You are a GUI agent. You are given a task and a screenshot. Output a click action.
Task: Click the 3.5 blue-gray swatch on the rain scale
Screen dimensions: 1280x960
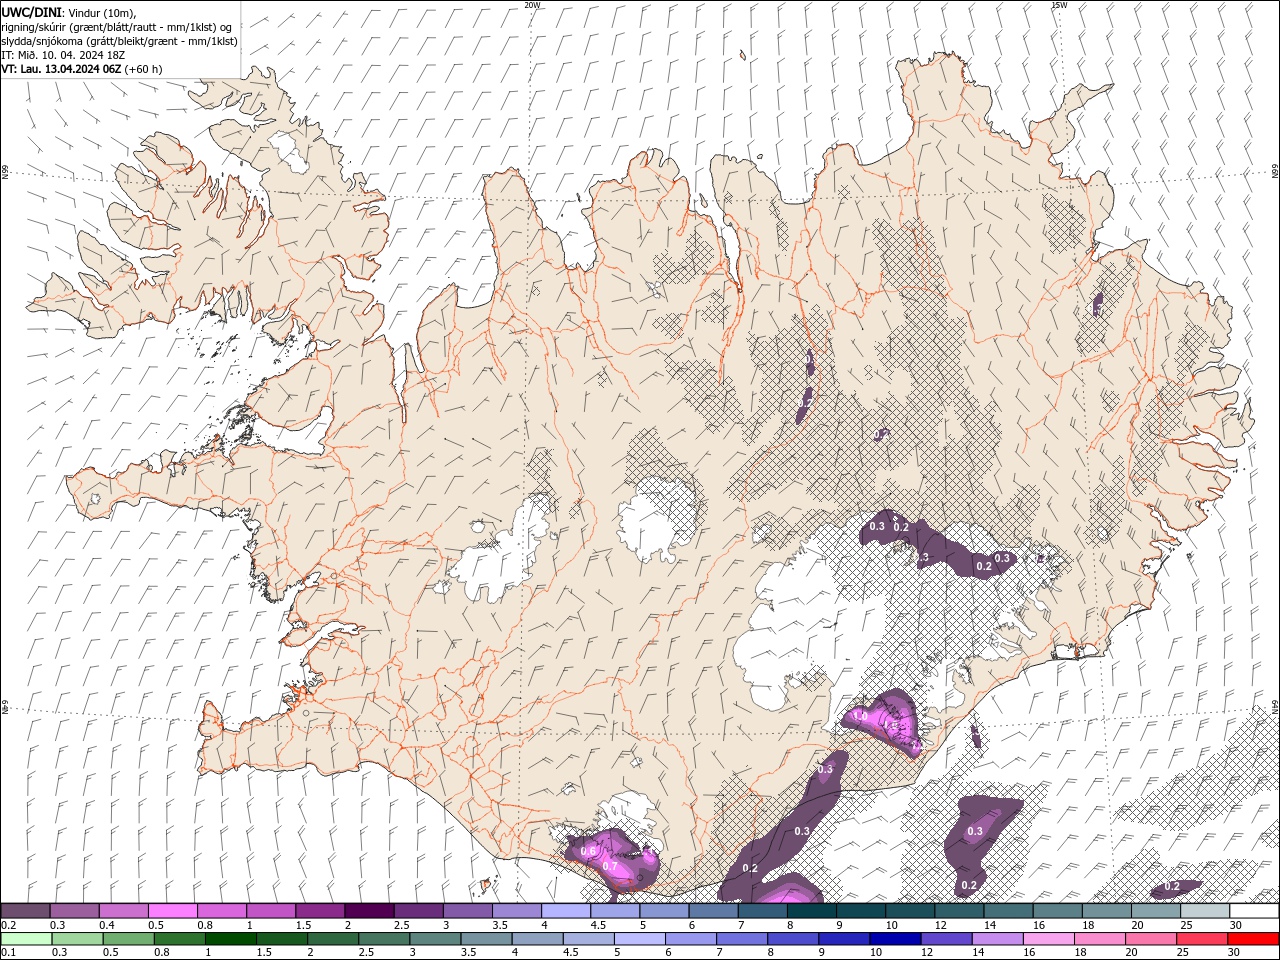click(486, 939)
